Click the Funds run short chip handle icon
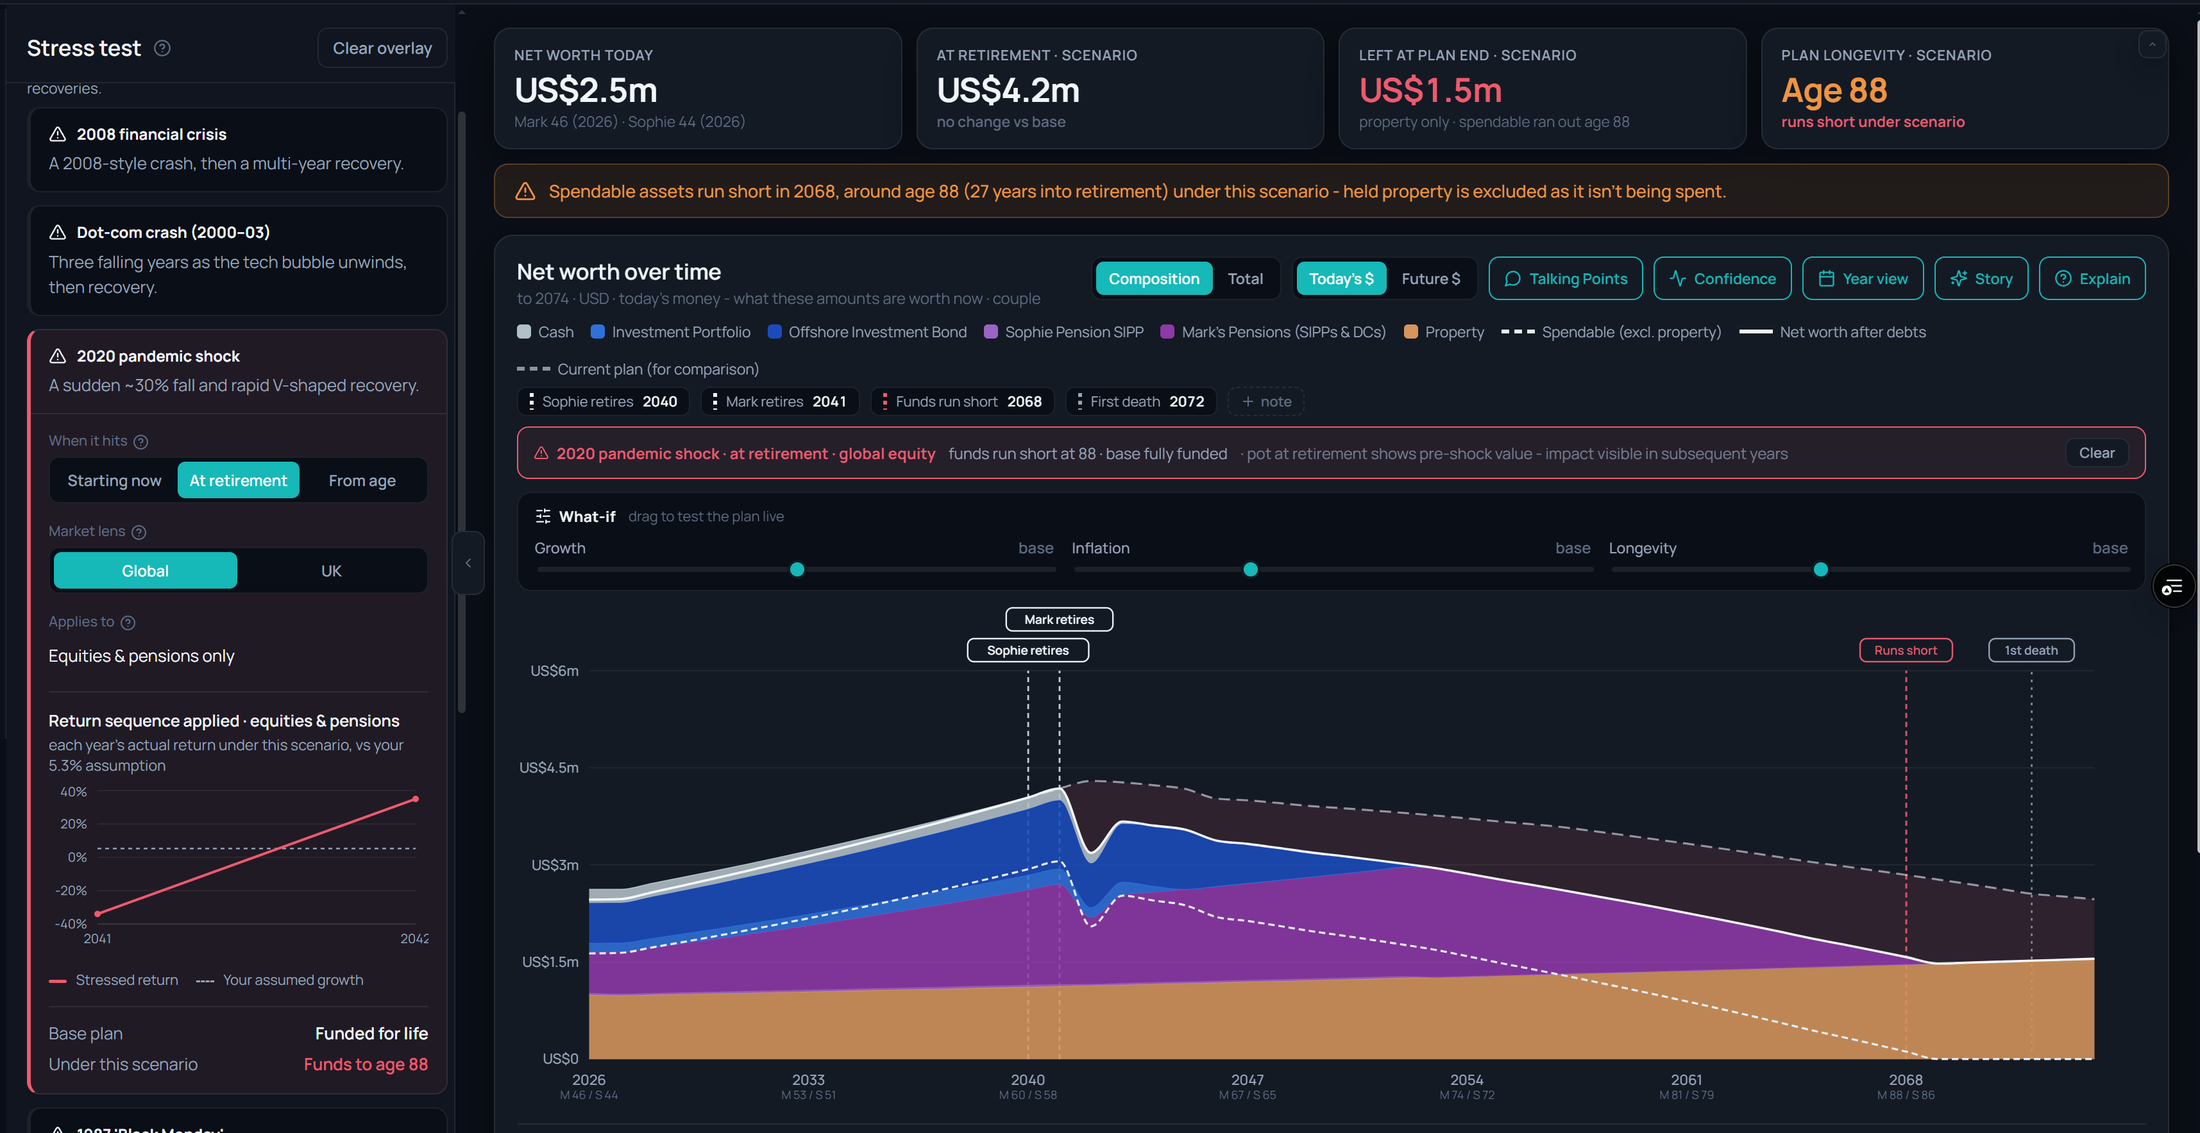 pos(884,401)
